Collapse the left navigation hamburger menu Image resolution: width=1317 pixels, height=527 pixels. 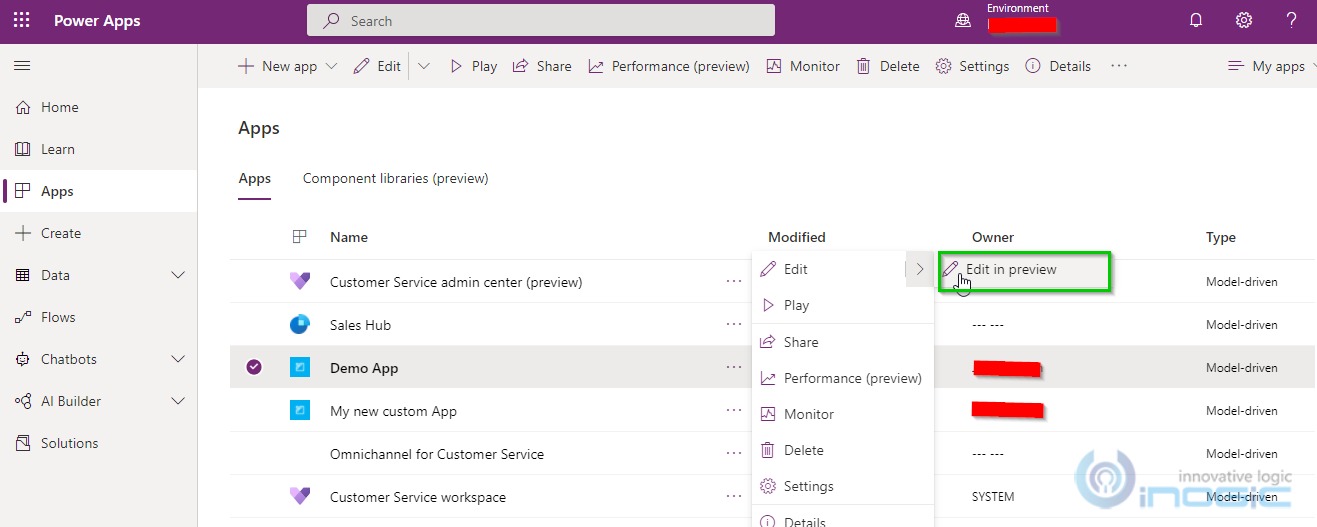[x=22, y=66]
